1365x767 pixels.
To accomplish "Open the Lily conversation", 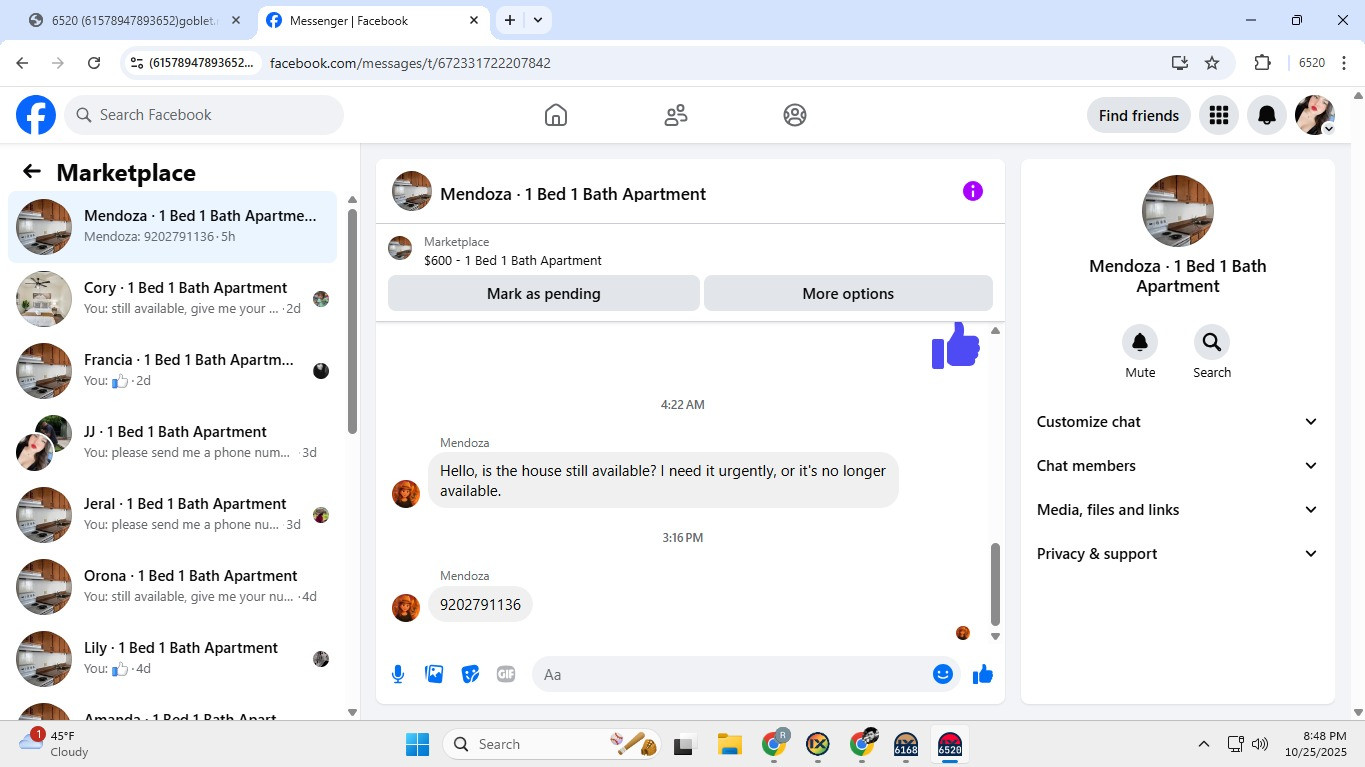I will [173, 659].
